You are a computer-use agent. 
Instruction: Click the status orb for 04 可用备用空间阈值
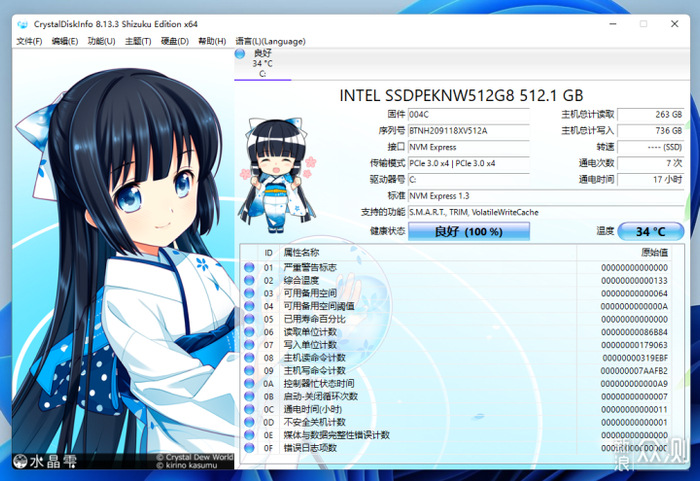[249, 306]
